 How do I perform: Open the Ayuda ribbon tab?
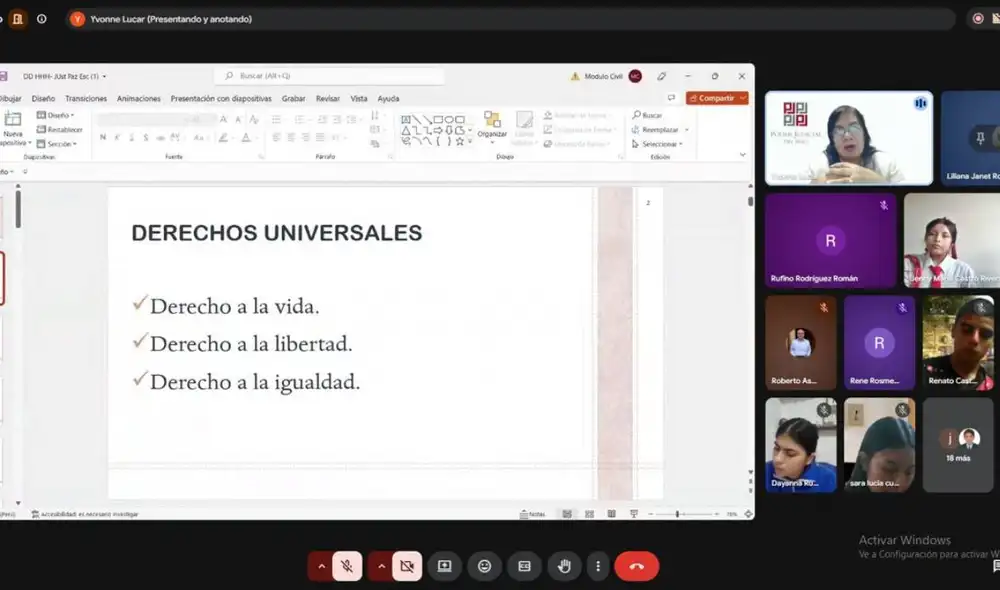[x=388, y=99]
